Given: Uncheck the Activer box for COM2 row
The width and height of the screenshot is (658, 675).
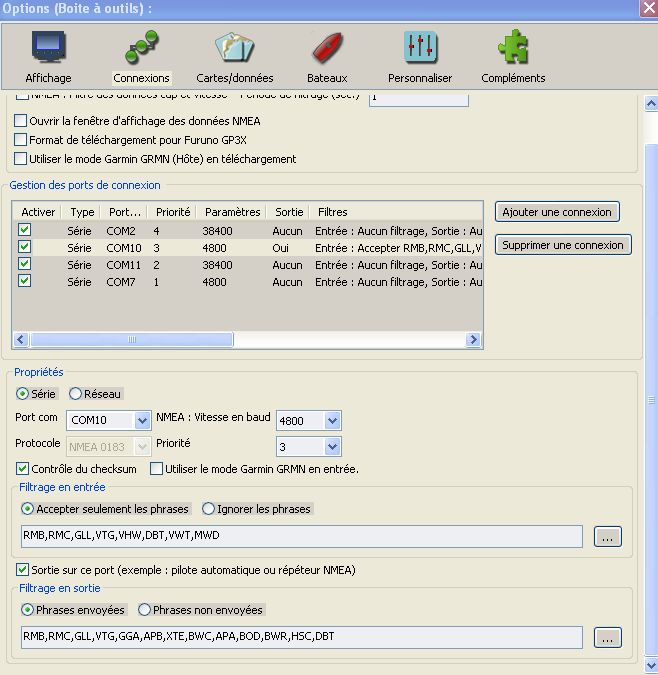Looking at the screenshot, I should tap(25, 230).
